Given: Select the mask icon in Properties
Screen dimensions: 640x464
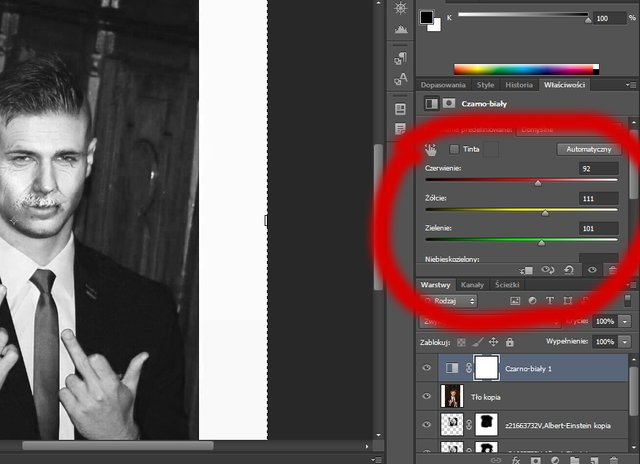Looking at the screenshot, I should 449,103.
